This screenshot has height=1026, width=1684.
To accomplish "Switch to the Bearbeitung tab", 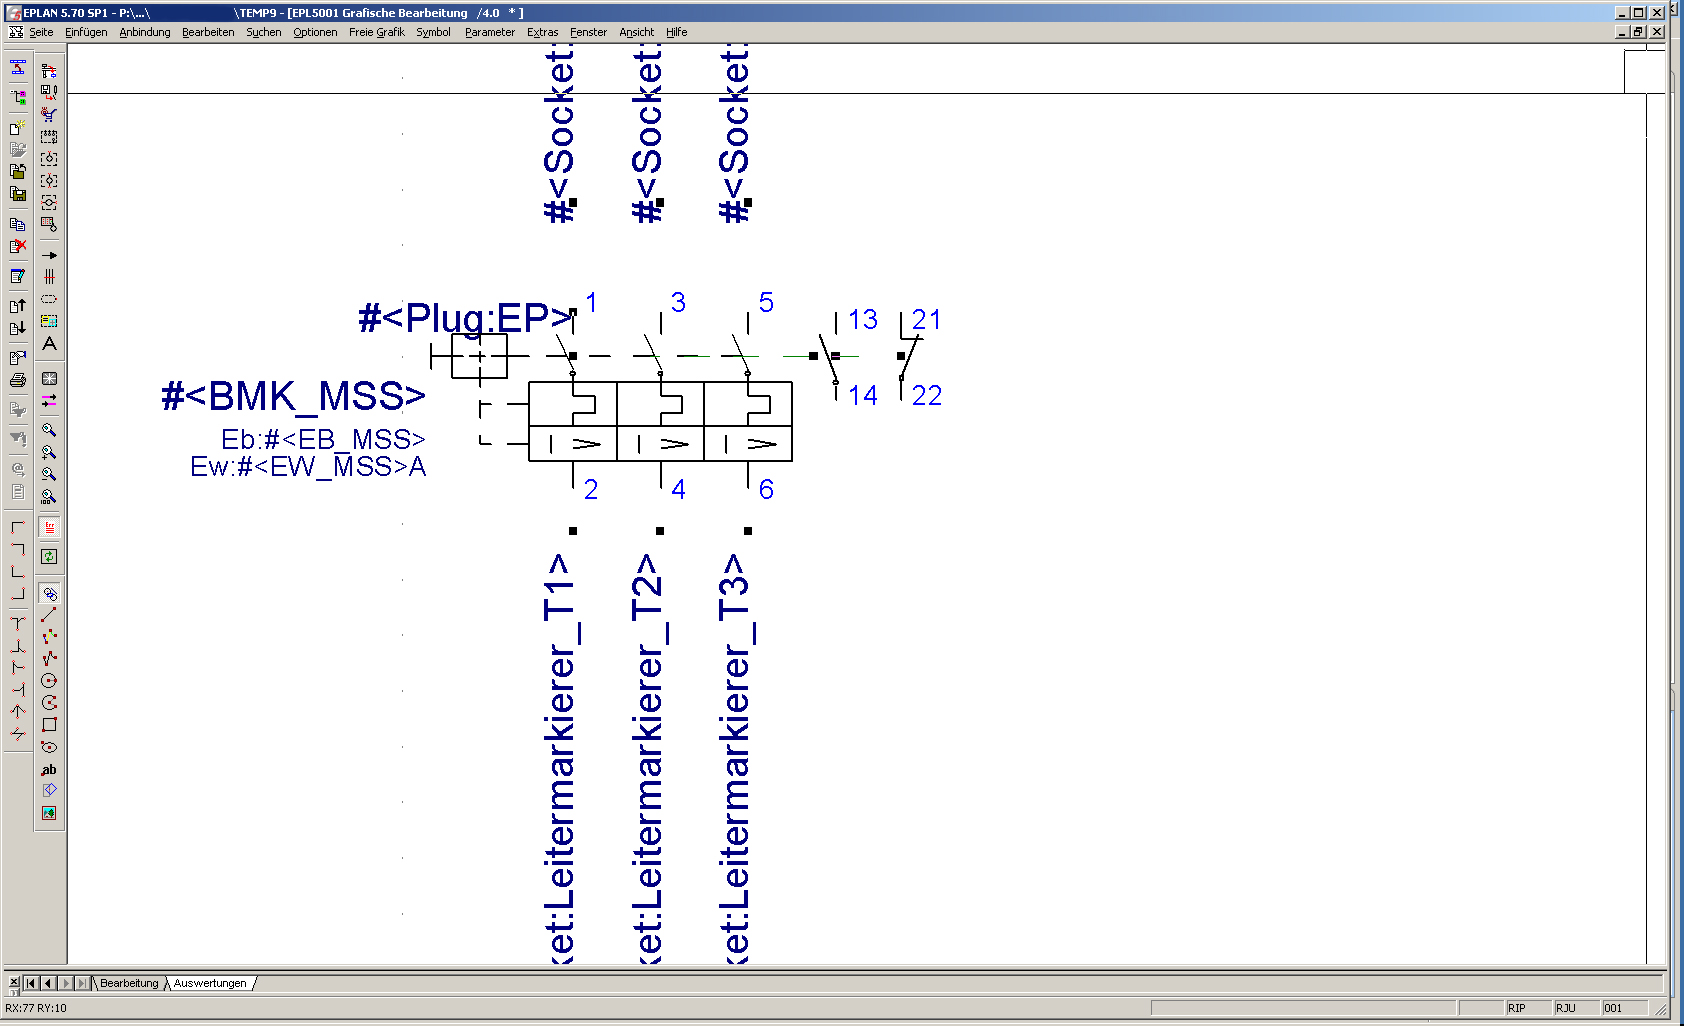I will click(x=129, y=983).
